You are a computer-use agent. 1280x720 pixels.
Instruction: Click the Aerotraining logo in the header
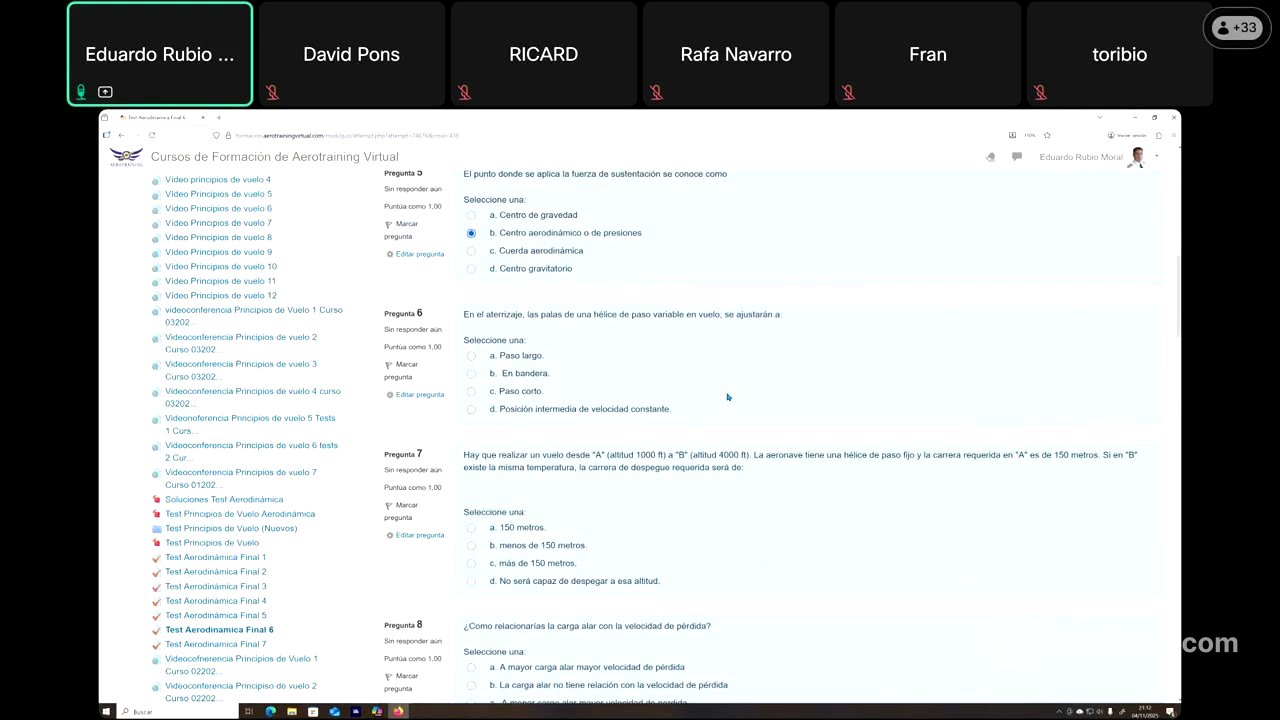[126, 157]
